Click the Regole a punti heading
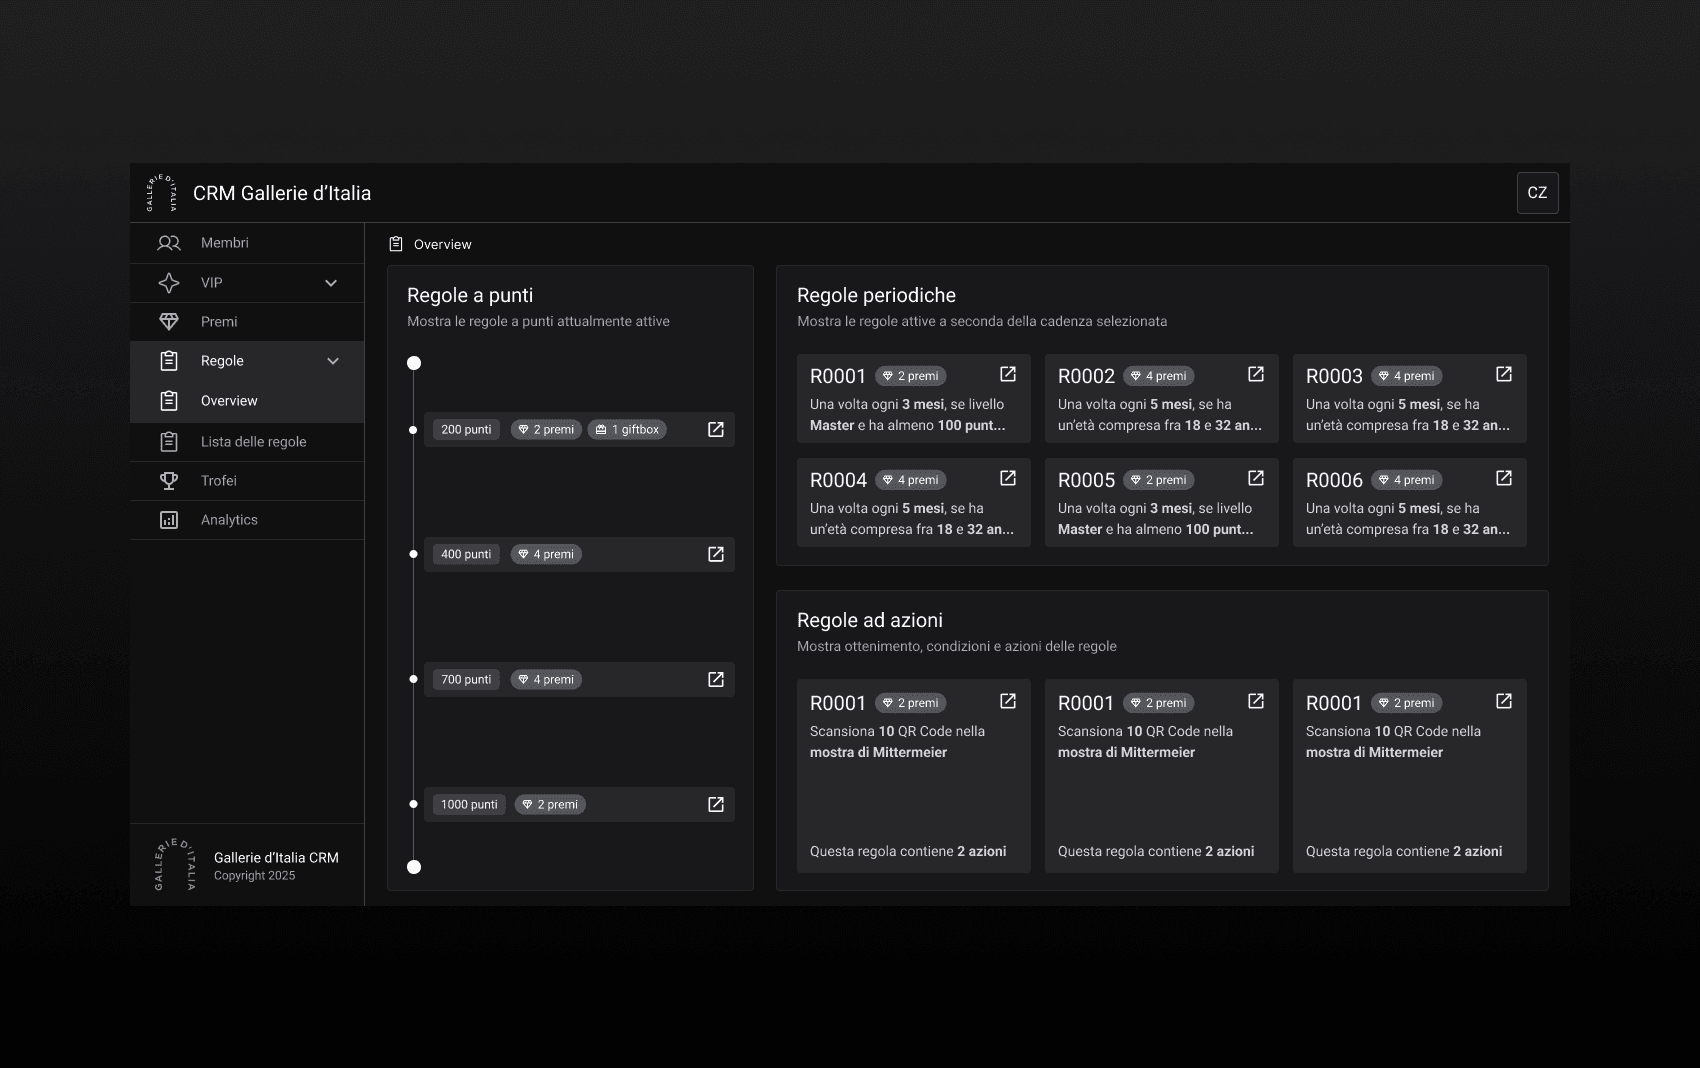Image resolution: width=1700 pixels, height=1068 pixels. (x=470, y=295)
